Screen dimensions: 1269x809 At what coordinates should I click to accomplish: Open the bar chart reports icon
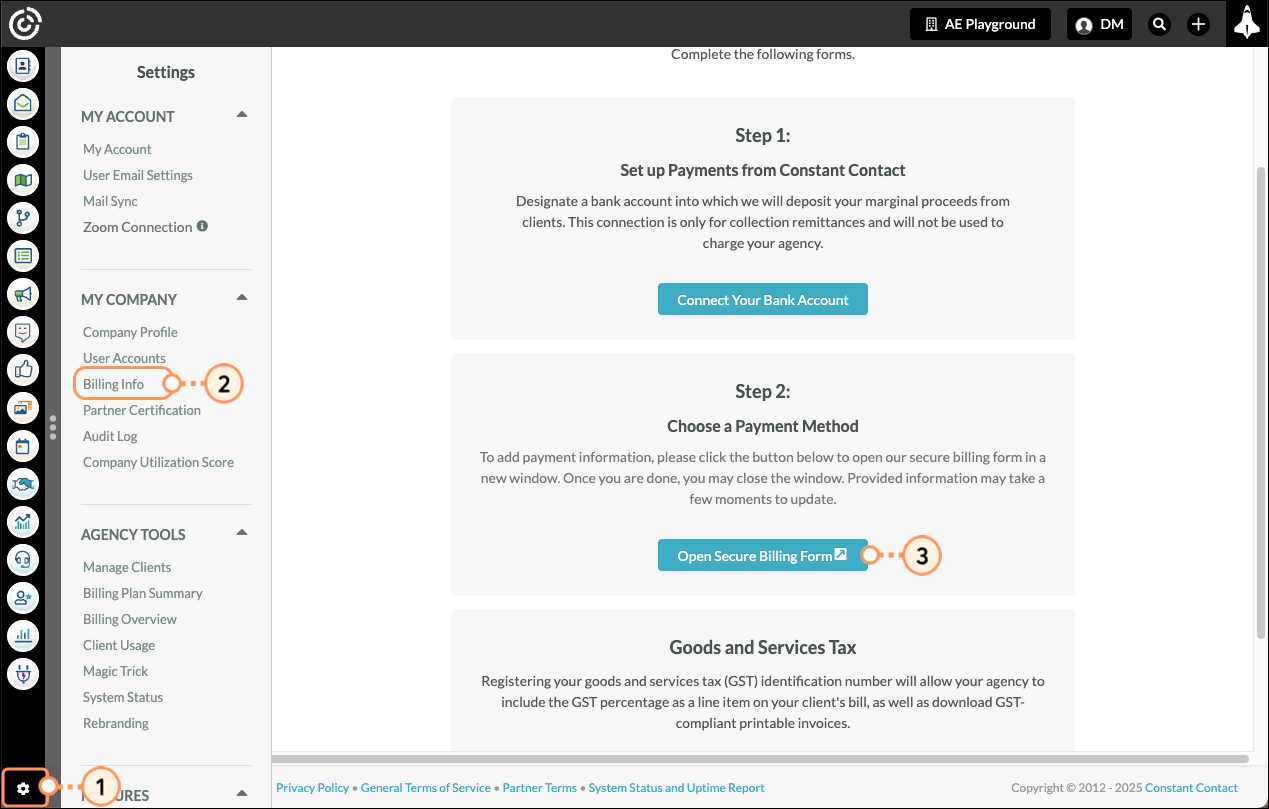pos(23,635)
